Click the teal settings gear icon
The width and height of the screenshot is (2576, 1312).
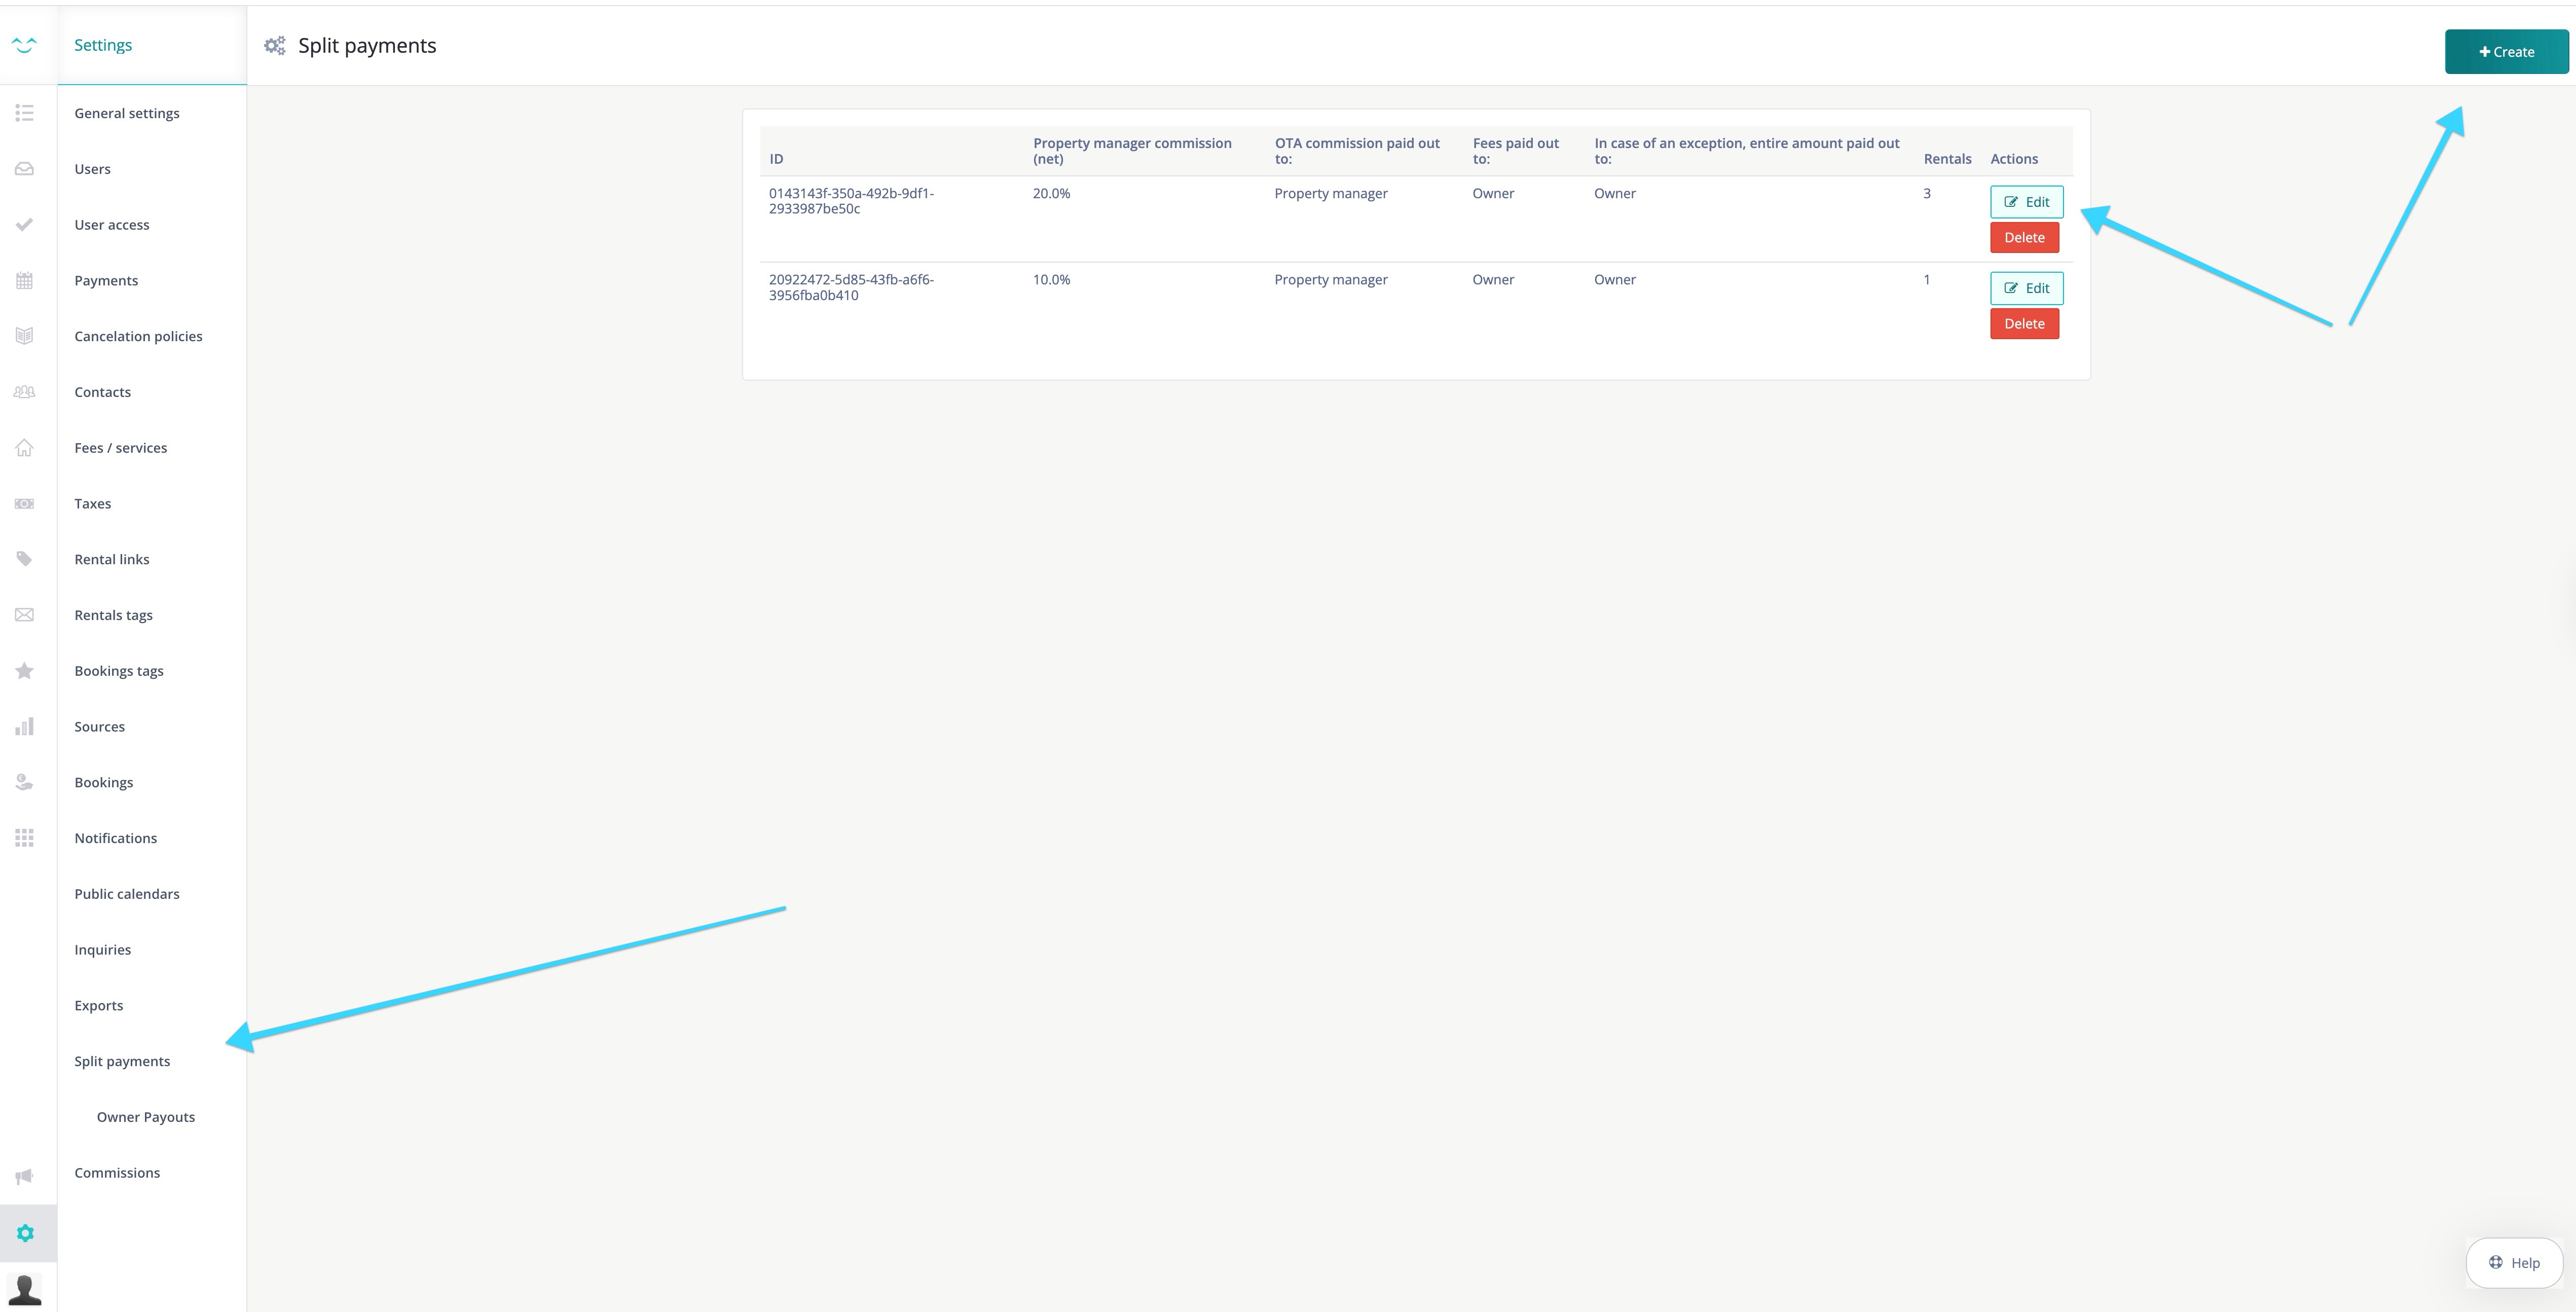click(x=26, y=1233)
